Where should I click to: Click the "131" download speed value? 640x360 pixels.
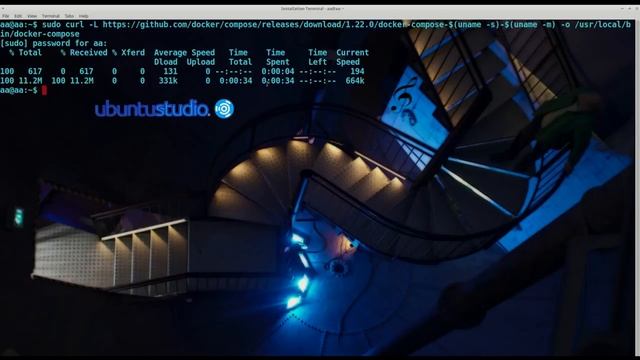pos(170,71)
